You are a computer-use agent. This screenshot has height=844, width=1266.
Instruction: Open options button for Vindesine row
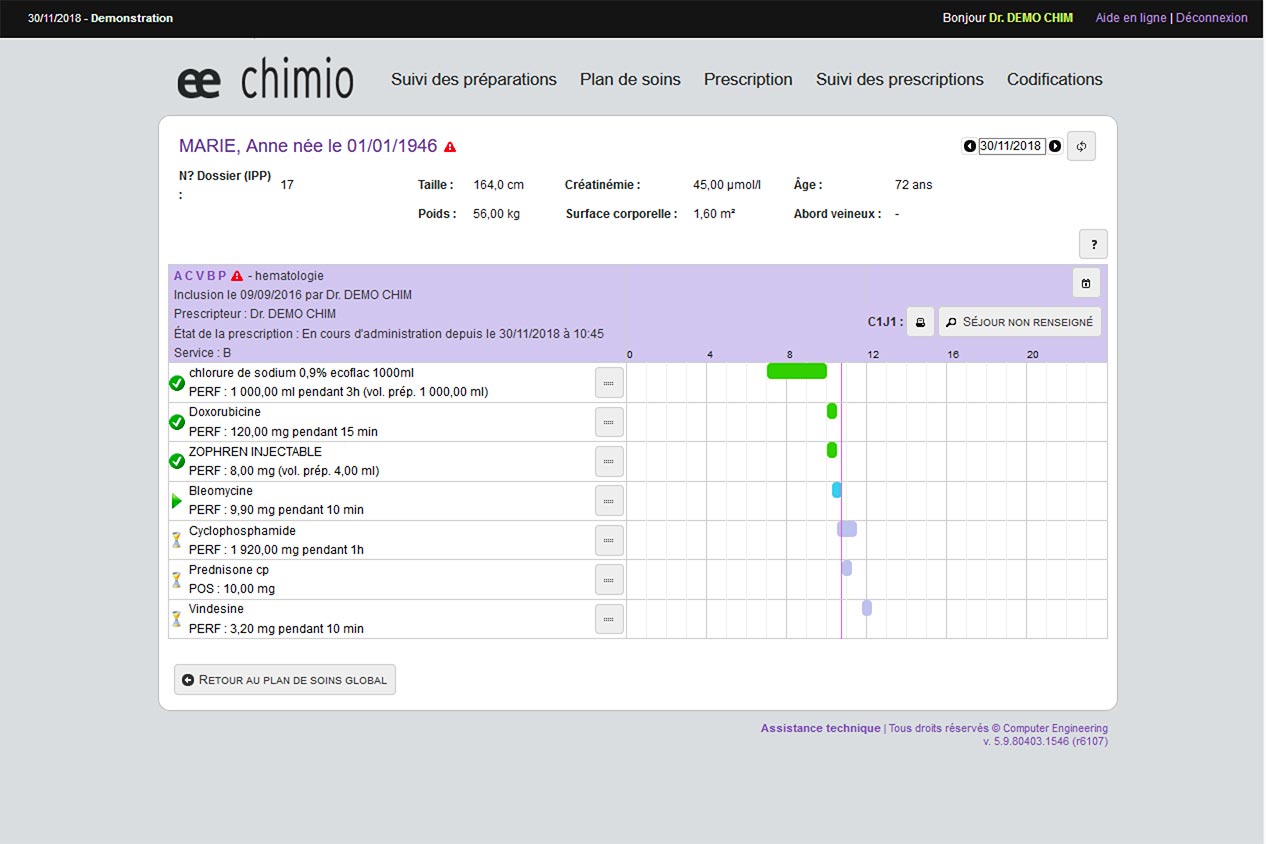609,619
